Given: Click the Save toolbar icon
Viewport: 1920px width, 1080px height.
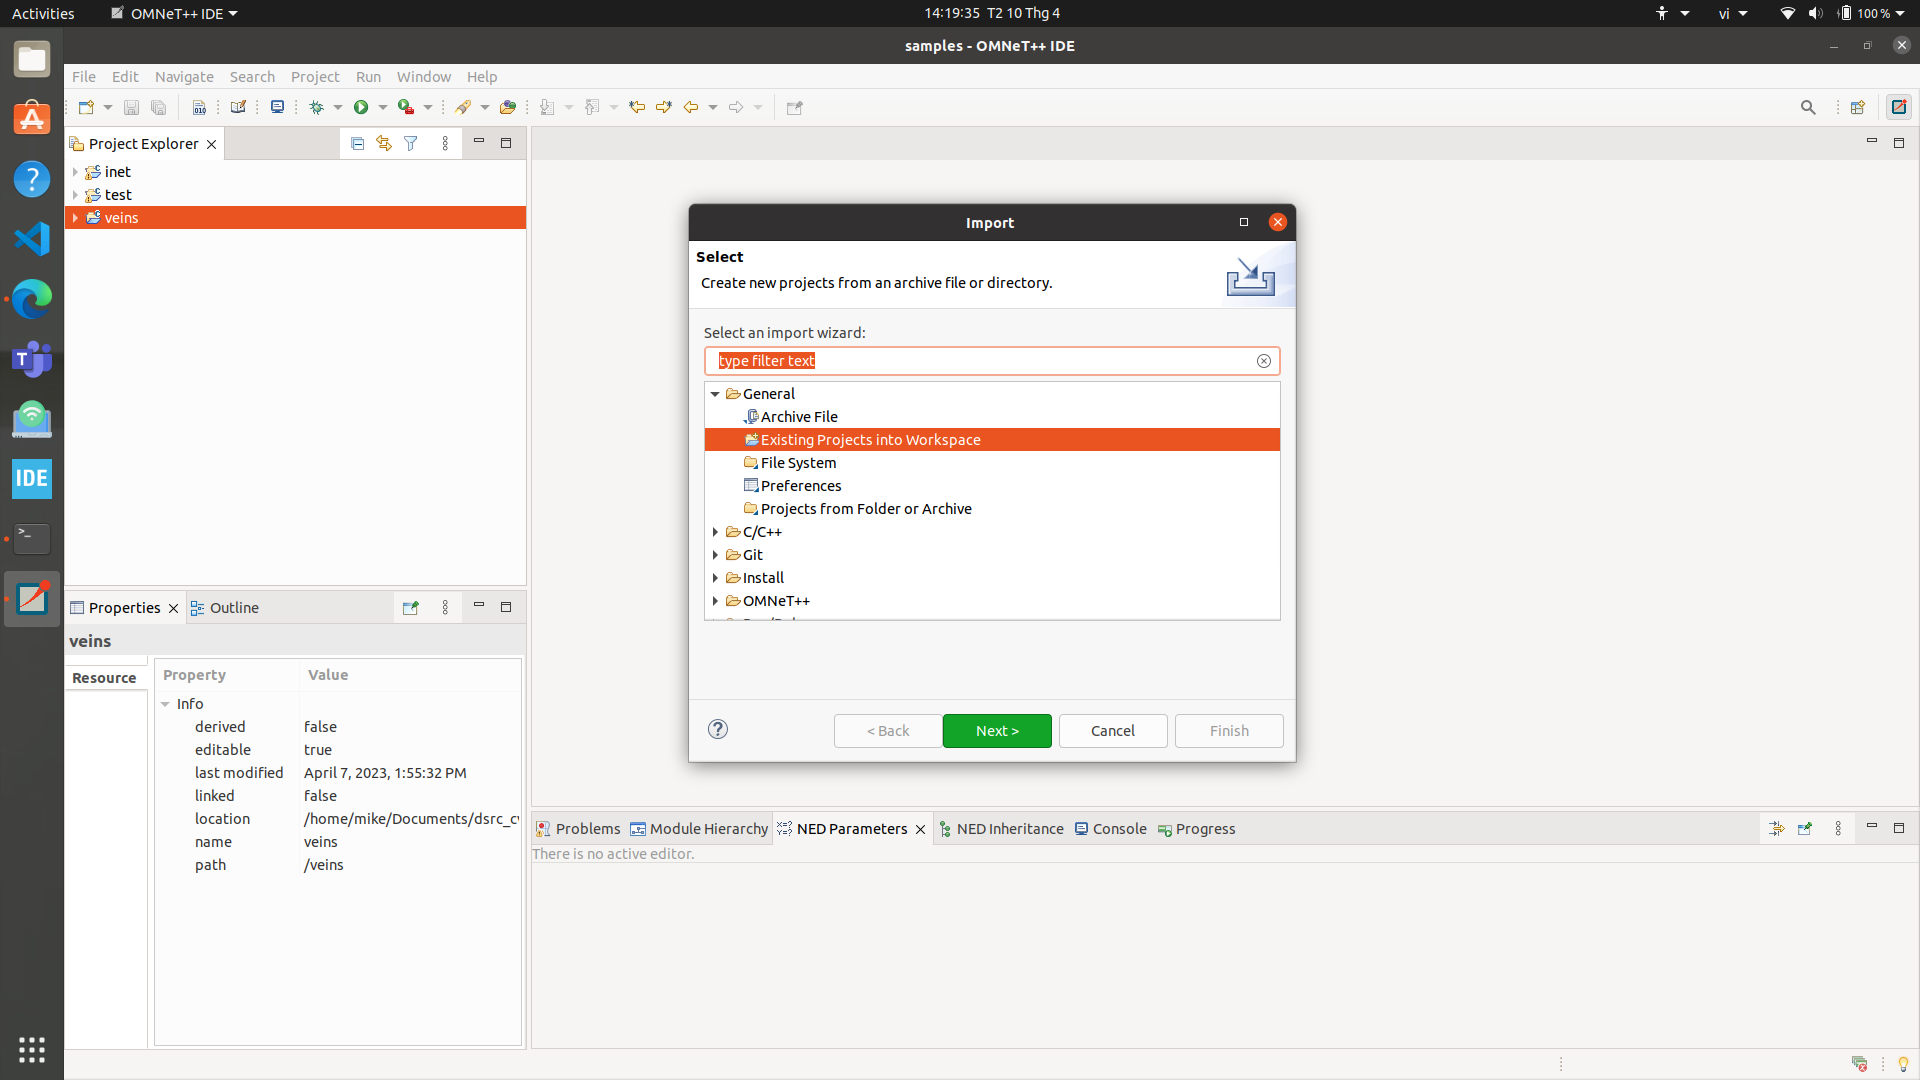Looking at the screenshot, I should tap(131, 107).
